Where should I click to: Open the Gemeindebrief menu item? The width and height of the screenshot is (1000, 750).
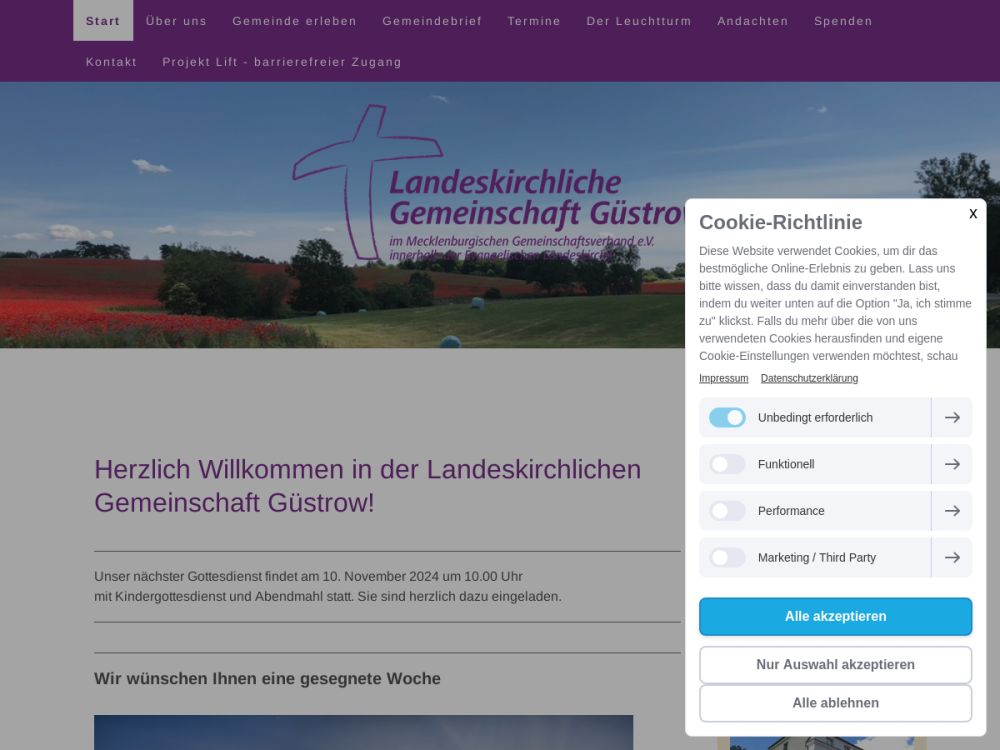[x=432, y=21]
